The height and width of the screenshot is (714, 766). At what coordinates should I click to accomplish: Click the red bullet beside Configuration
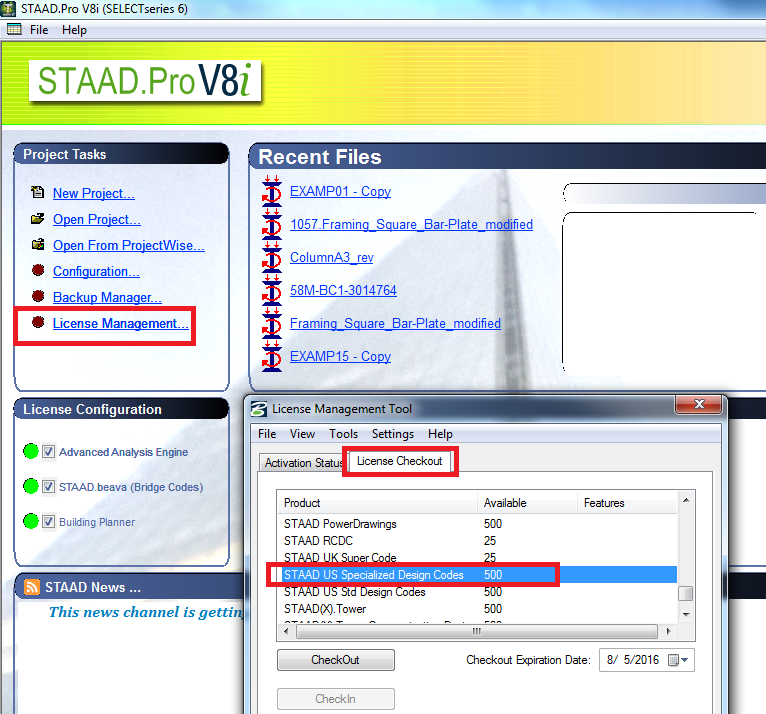click(38, 270)
